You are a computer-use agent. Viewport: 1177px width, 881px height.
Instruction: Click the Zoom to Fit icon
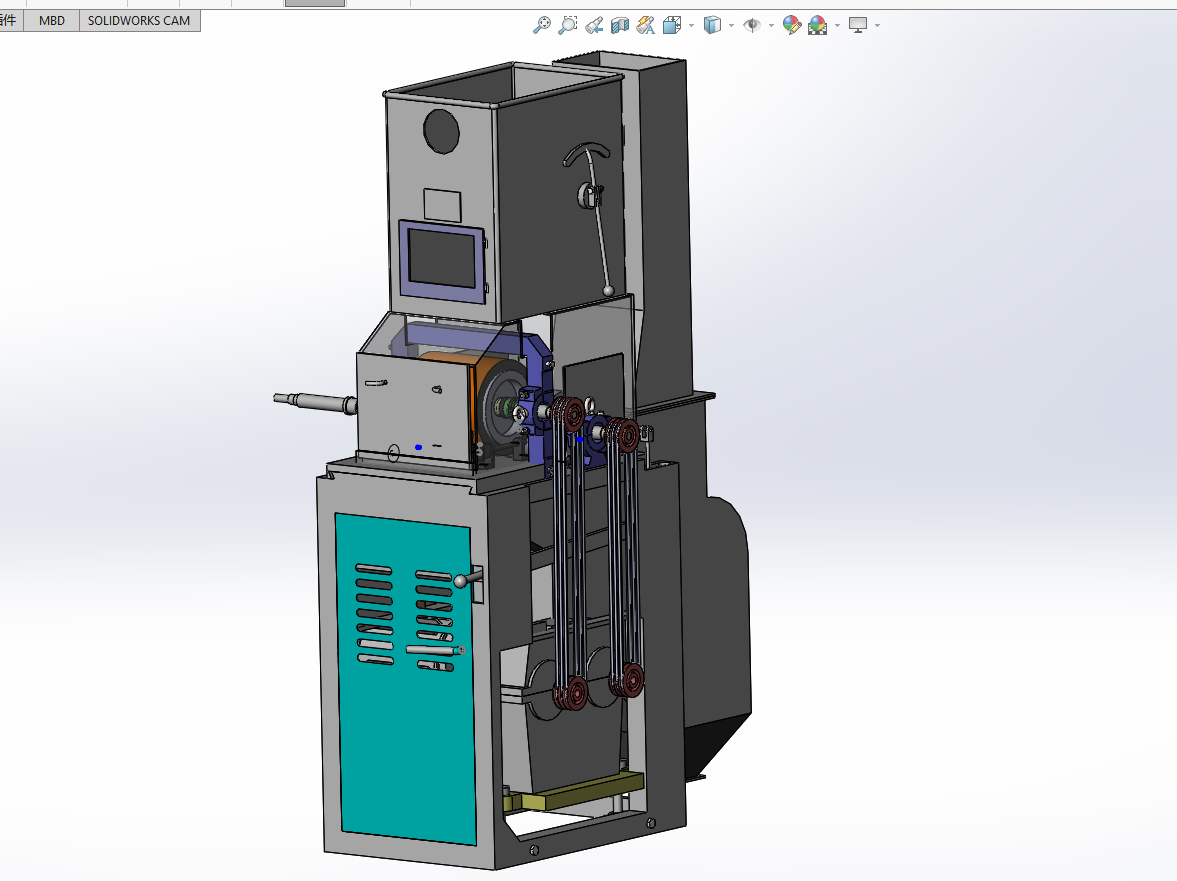(541, 26)
